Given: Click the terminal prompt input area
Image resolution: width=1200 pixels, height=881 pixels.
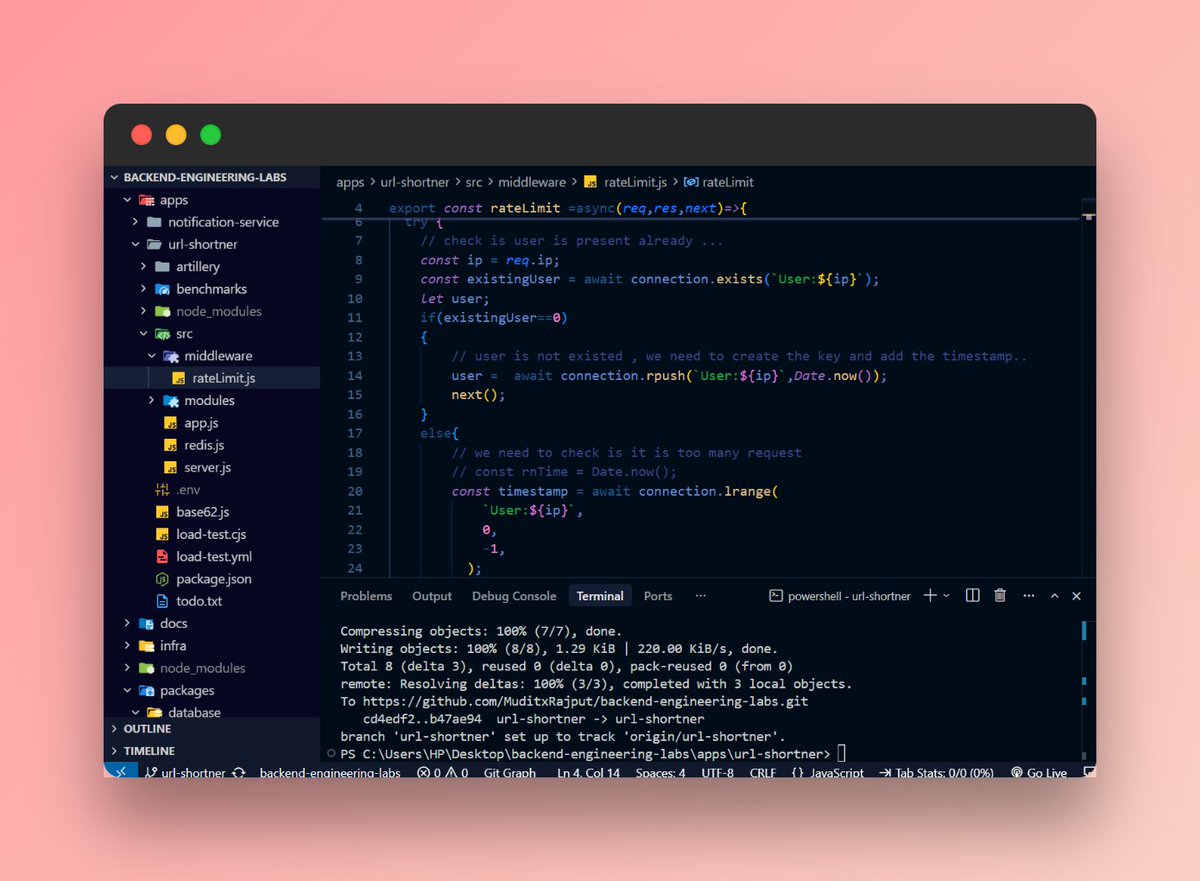Looking at the screenshot, I should pyautogui.click(x=842, y=753).
